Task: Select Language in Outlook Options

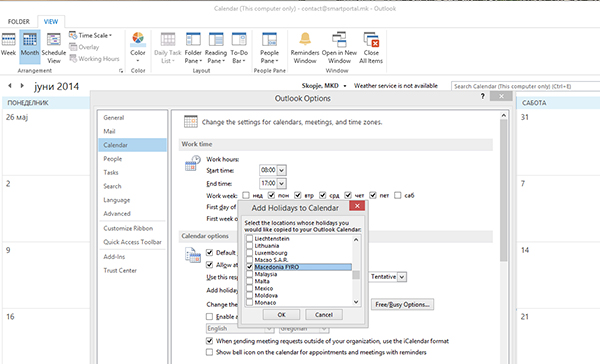Action: [x=132, y=200]
